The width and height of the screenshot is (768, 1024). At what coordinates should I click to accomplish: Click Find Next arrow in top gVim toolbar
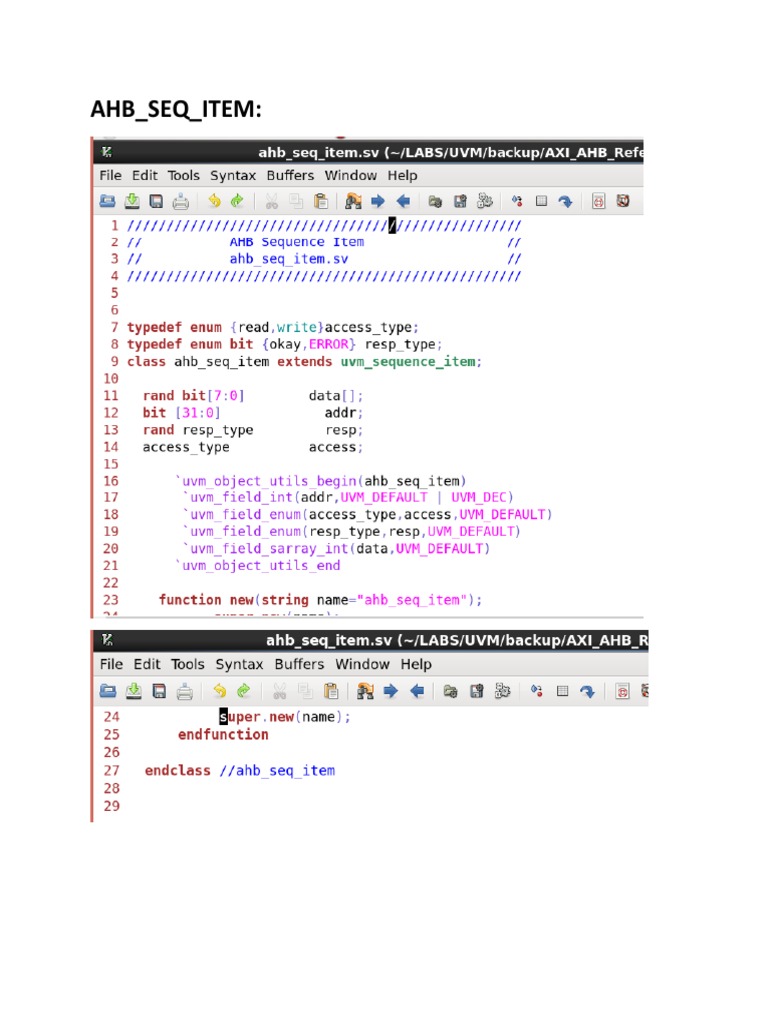click(378, 201)
